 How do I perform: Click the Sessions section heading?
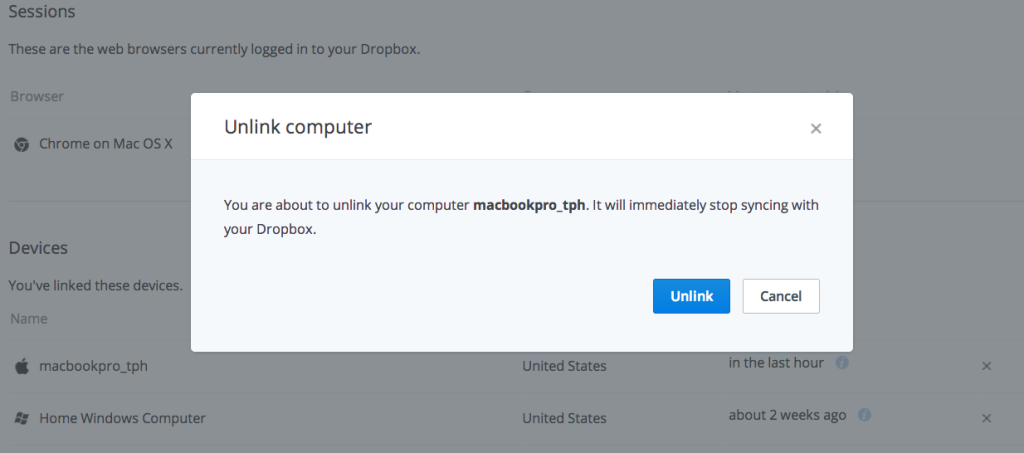(42, 11)
